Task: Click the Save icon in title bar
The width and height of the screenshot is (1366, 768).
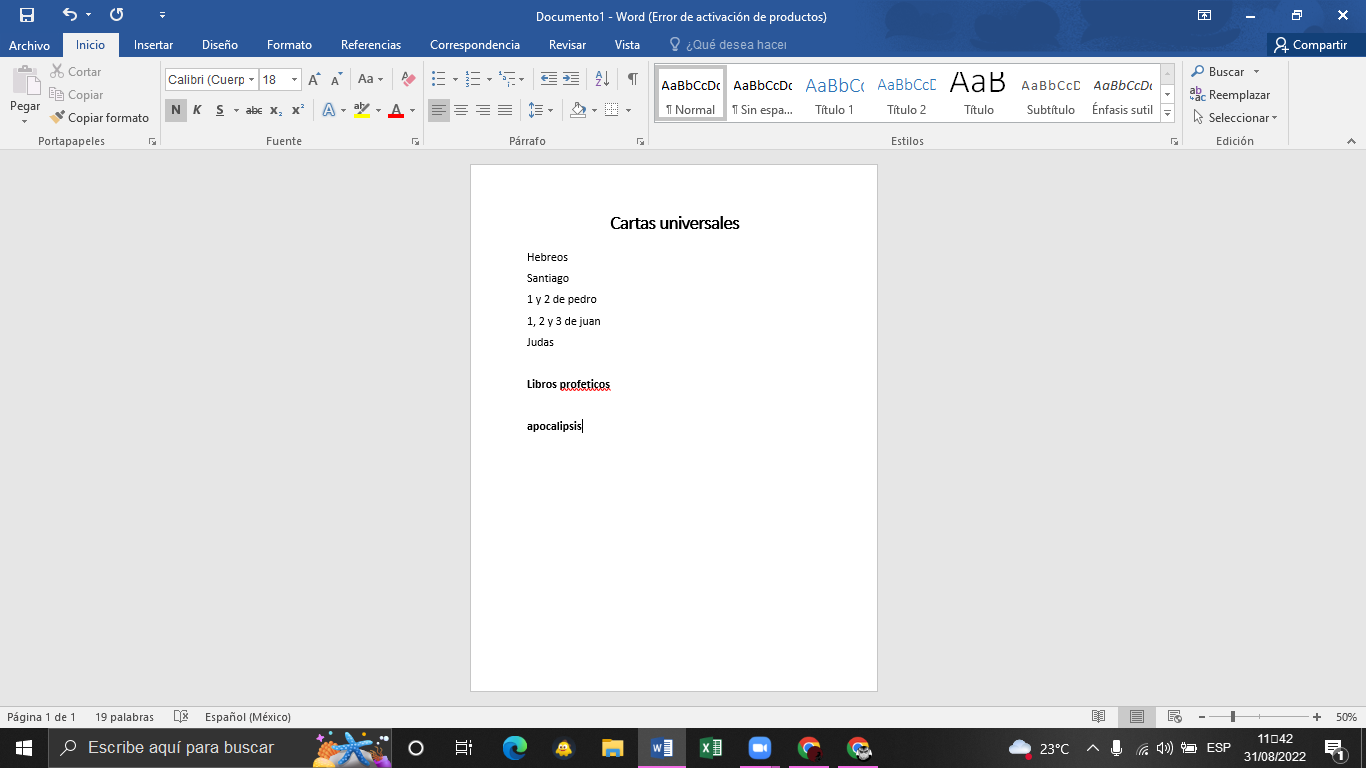Action: coord(27,15)
